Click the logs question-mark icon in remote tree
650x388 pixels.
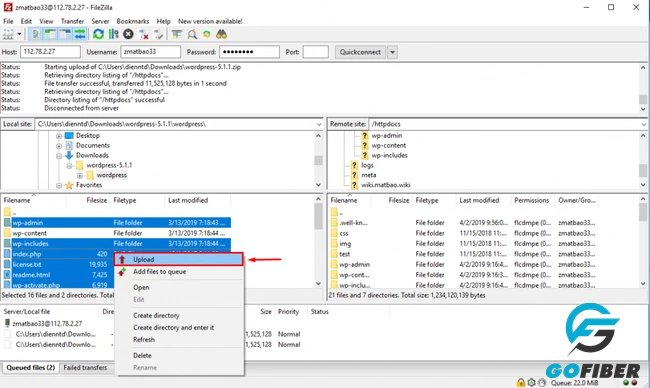[x=354, y=165]
